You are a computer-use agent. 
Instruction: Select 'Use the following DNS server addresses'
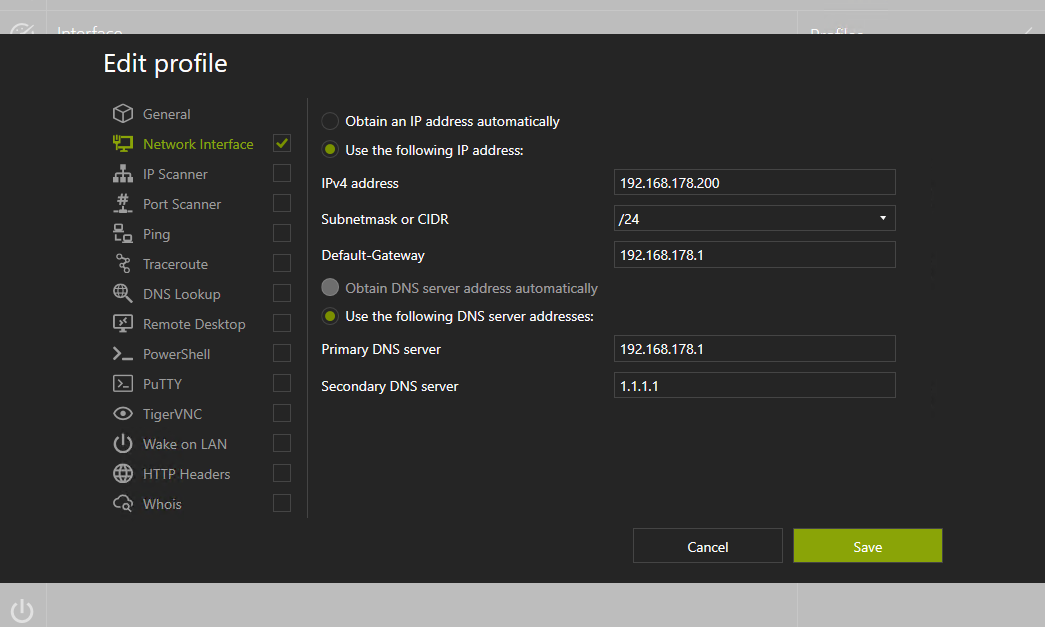[329, 317]
